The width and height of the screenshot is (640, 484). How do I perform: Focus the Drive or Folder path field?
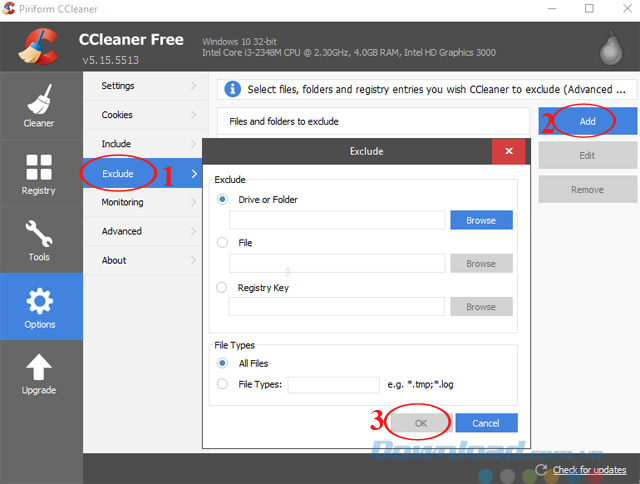pos(337,220)
